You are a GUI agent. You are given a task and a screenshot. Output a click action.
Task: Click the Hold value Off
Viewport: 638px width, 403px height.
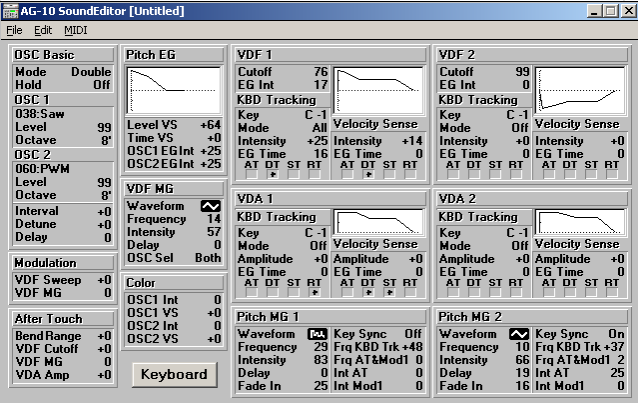[102, 85]
